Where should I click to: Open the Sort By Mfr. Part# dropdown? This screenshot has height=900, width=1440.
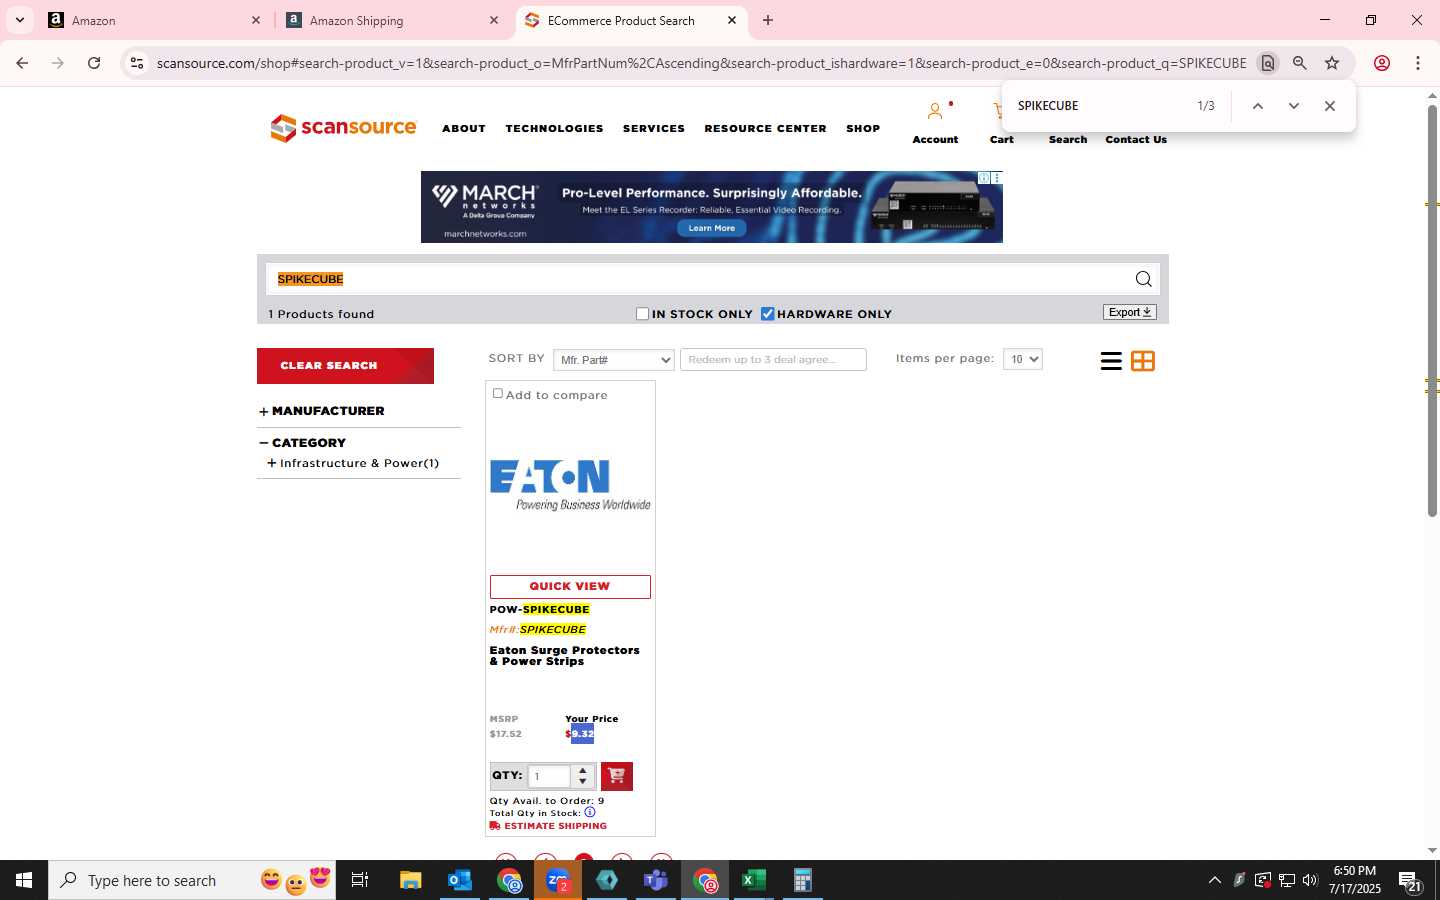coord(613,360)
